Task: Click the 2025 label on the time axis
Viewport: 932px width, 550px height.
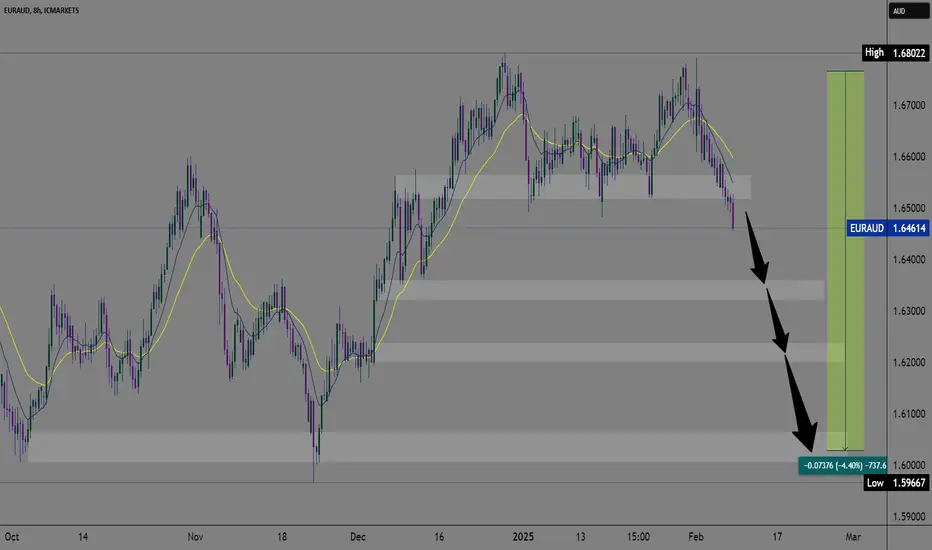Action: [x=523, y=537]
